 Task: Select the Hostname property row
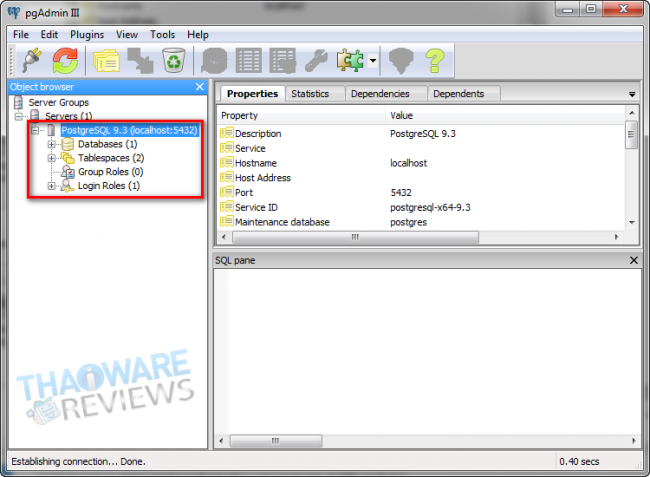(x=421, y=163)
